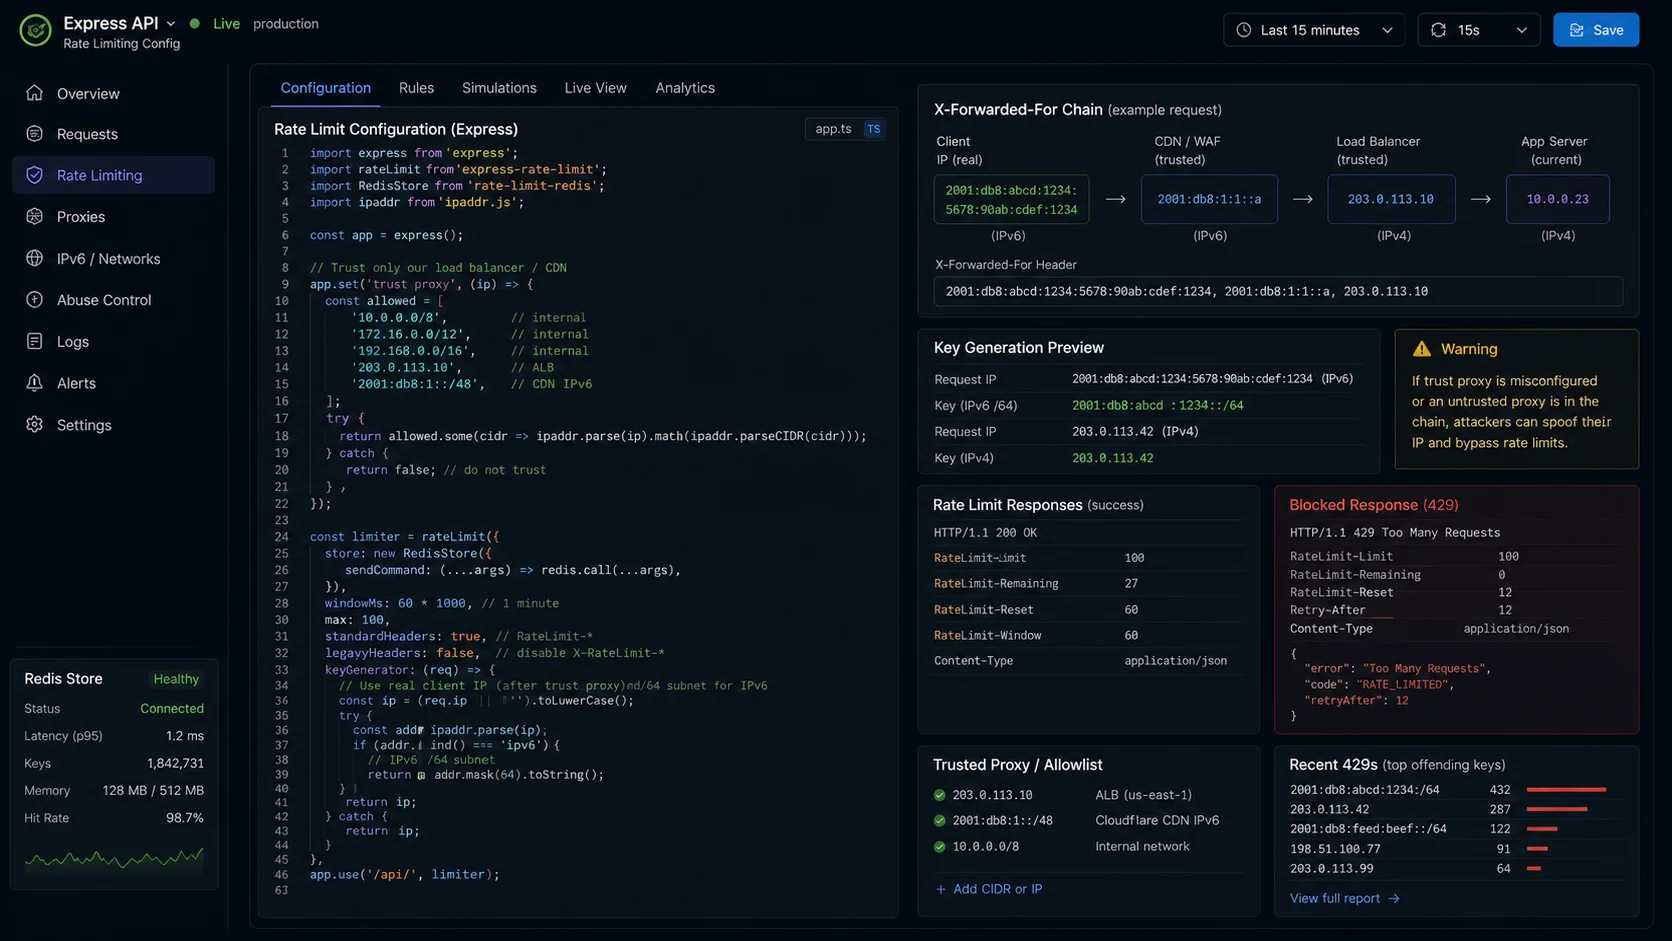Click the RateLimit-Remaining value 27
This screenshot has width=1672, height=941.
1131,584
